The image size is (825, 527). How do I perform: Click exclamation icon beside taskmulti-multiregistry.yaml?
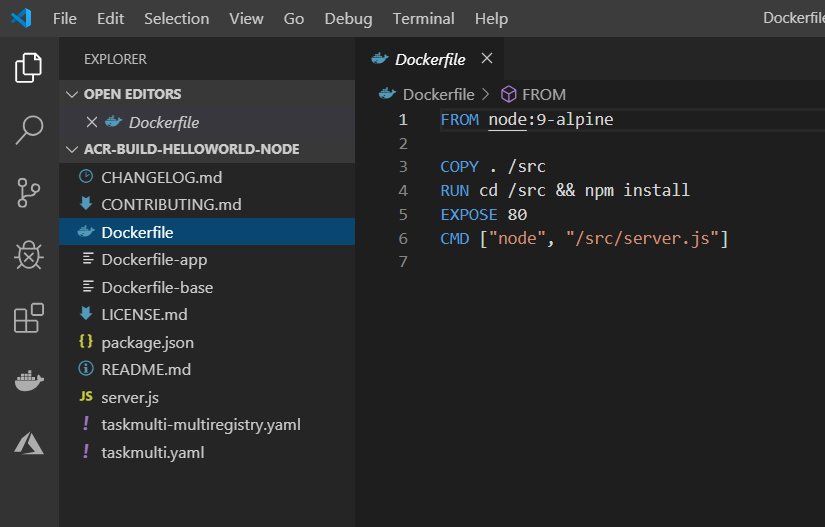click(86, 423)
